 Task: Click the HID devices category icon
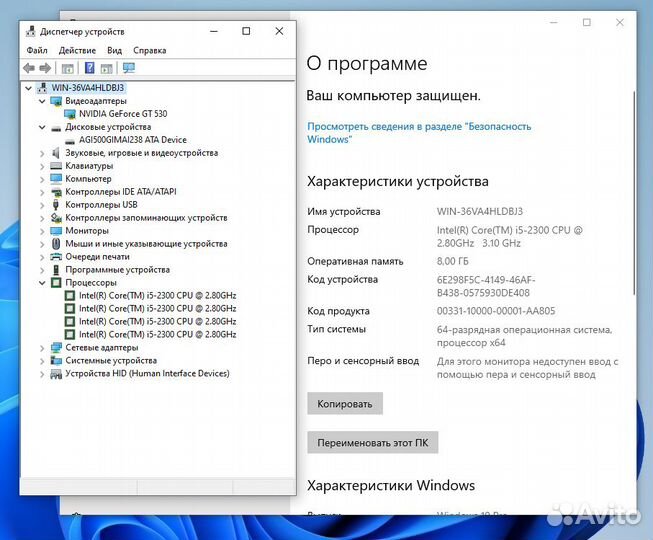[56, 374]
